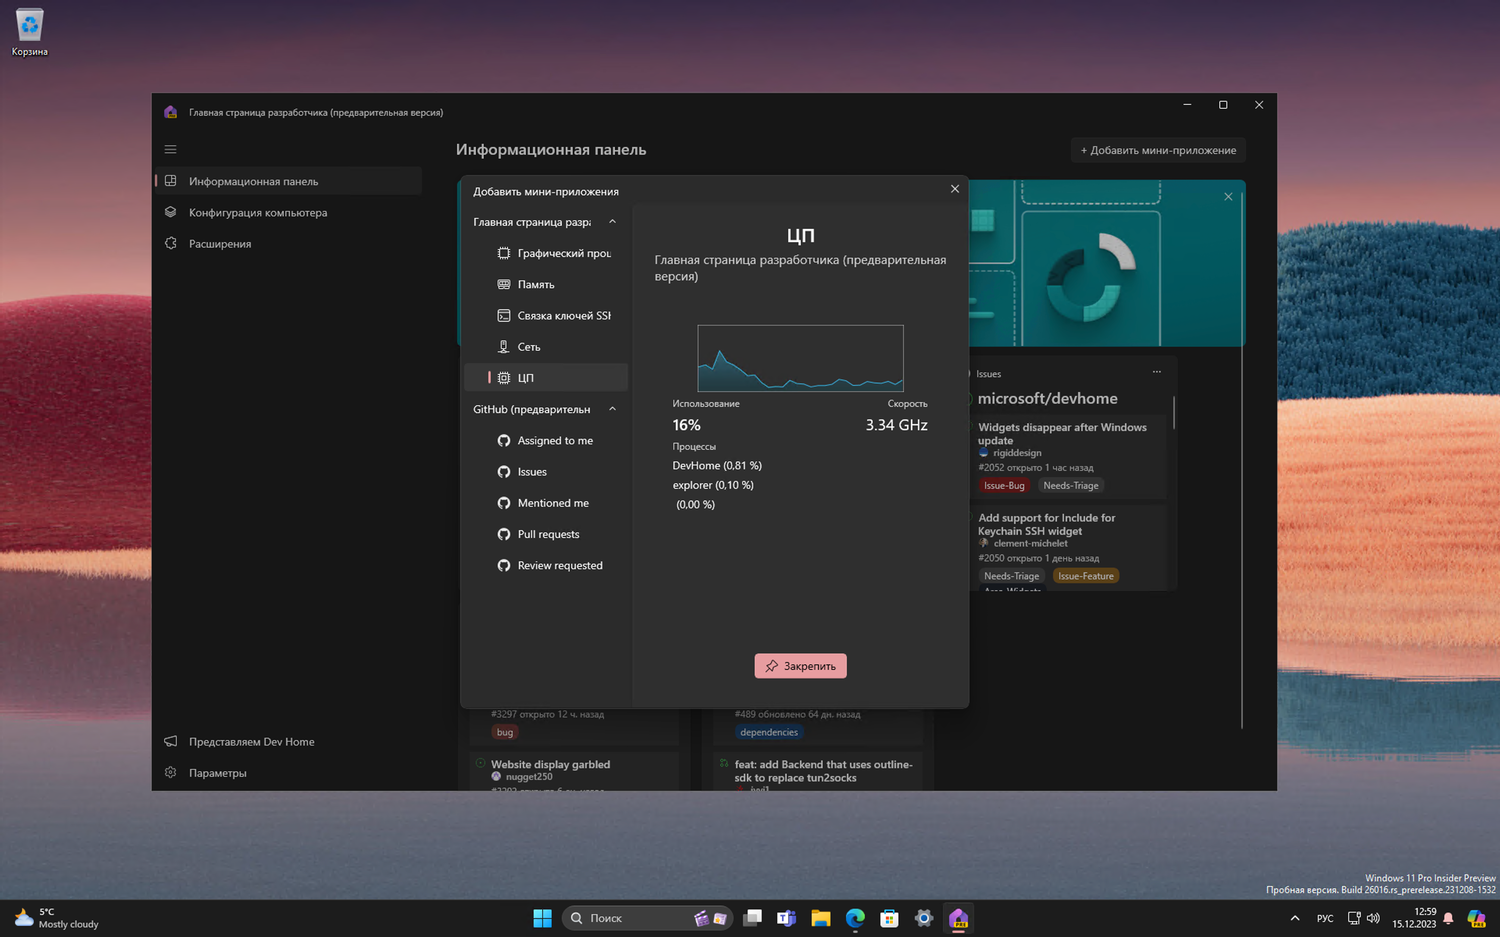Click the Поиск taskbar search box
Screen dimensions: 1500x937
[647, 918]
